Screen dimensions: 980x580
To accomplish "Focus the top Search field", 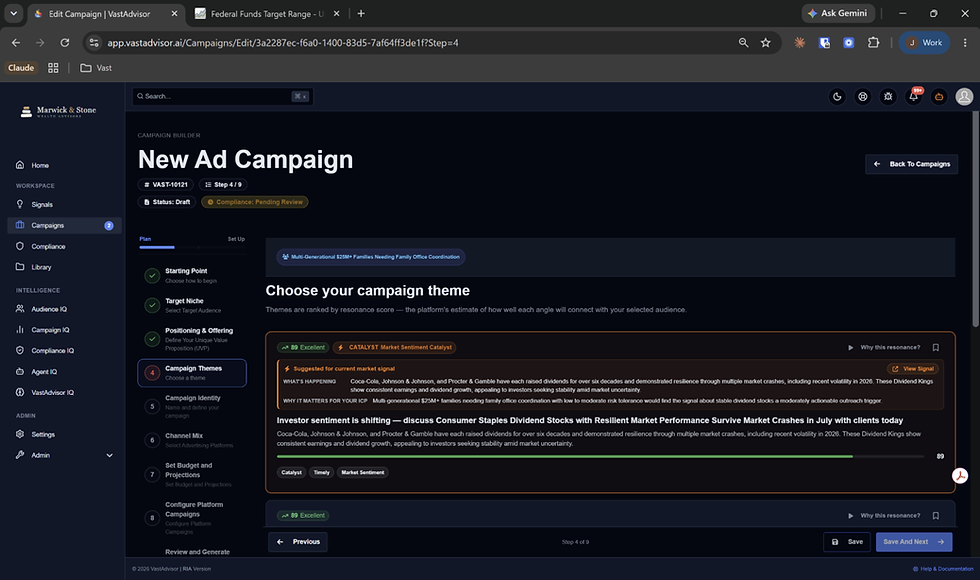I will click(222, 96).
